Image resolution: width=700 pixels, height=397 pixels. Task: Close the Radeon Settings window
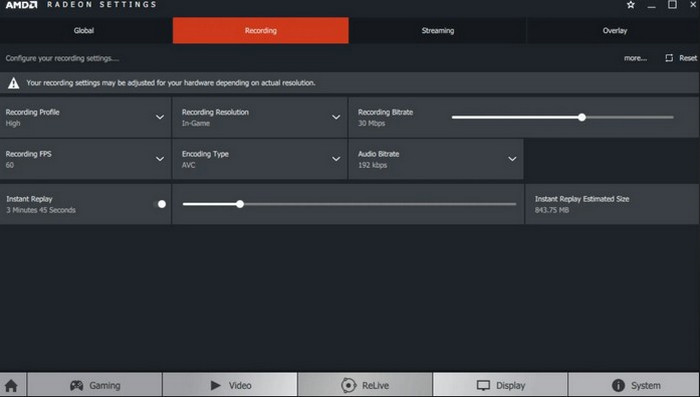coord(693,4)
